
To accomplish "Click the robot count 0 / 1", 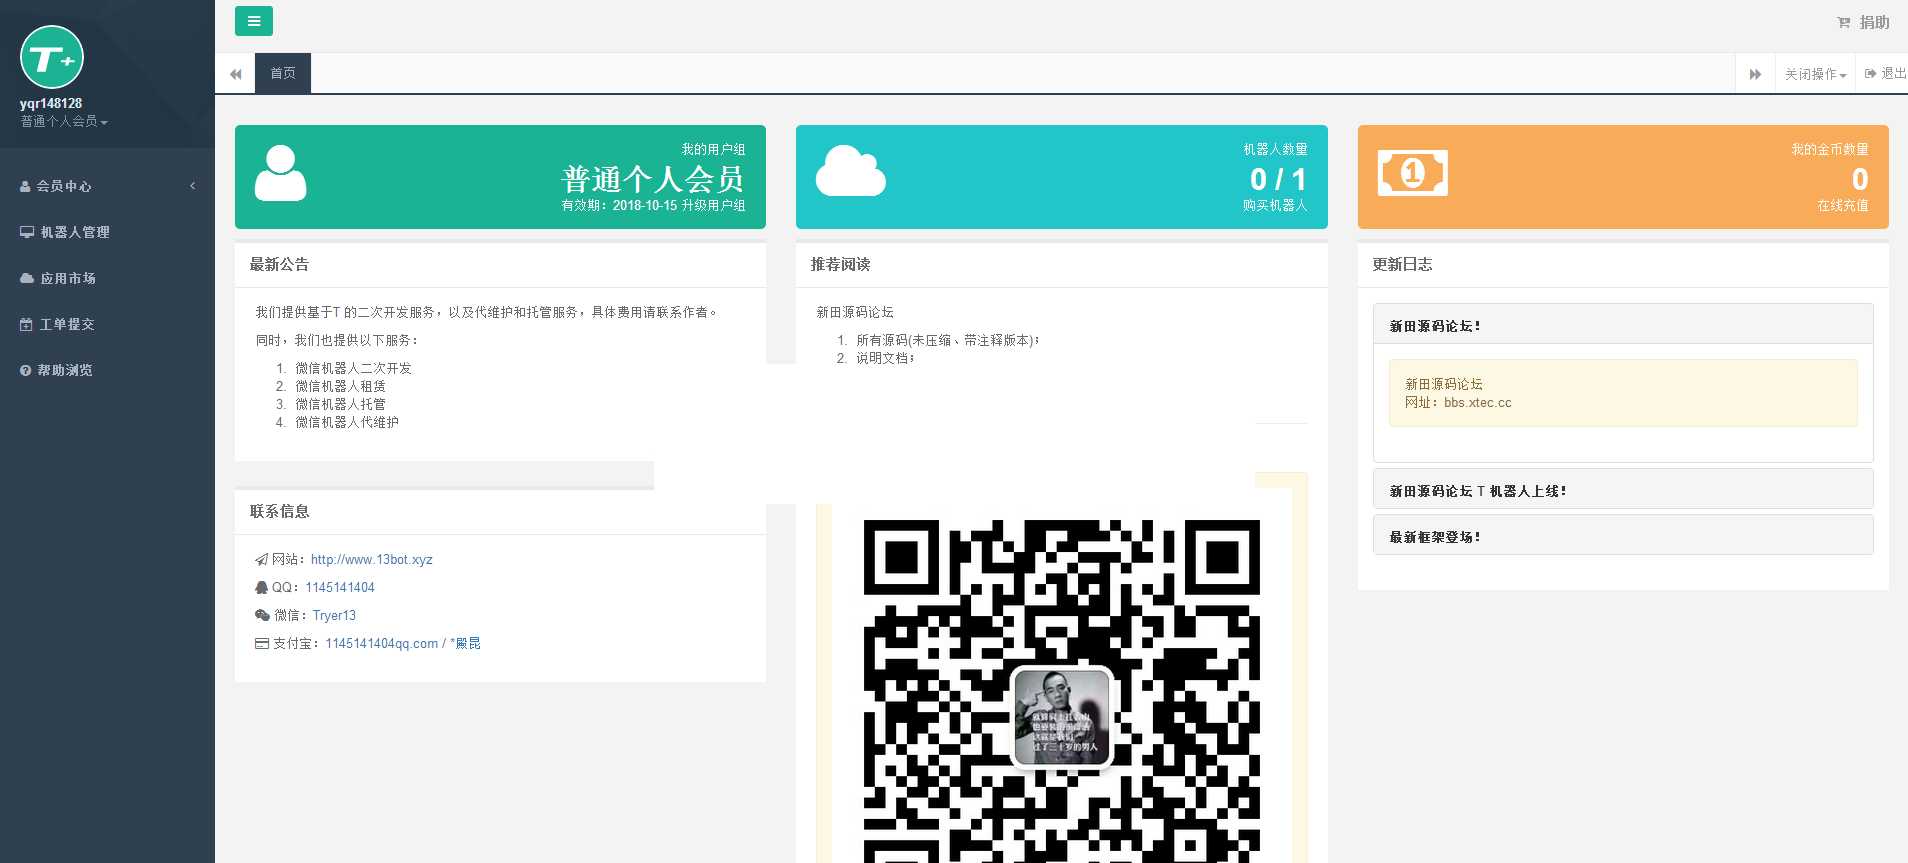I will [x=1278, y=179].
